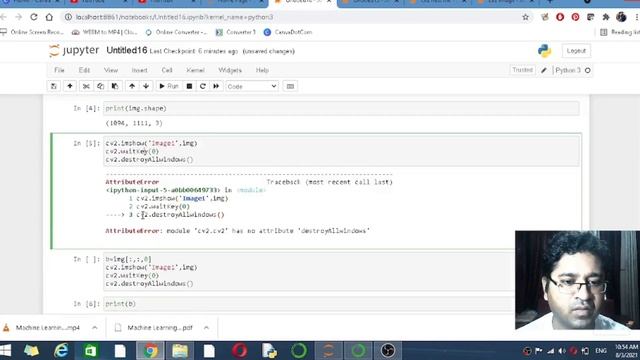The width and height of the screenshot is (640, 360).
Task: Move selected cell up arrow
Action: click(x=132, y=86)
